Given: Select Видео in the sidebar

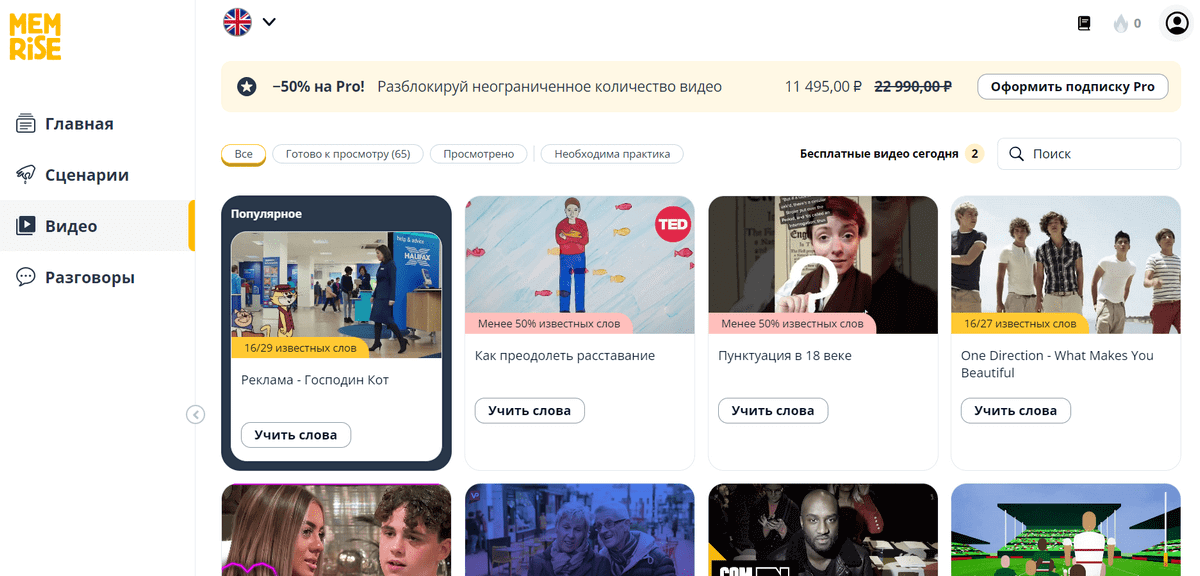Looking at the screenshot, I should pos(97,226).
